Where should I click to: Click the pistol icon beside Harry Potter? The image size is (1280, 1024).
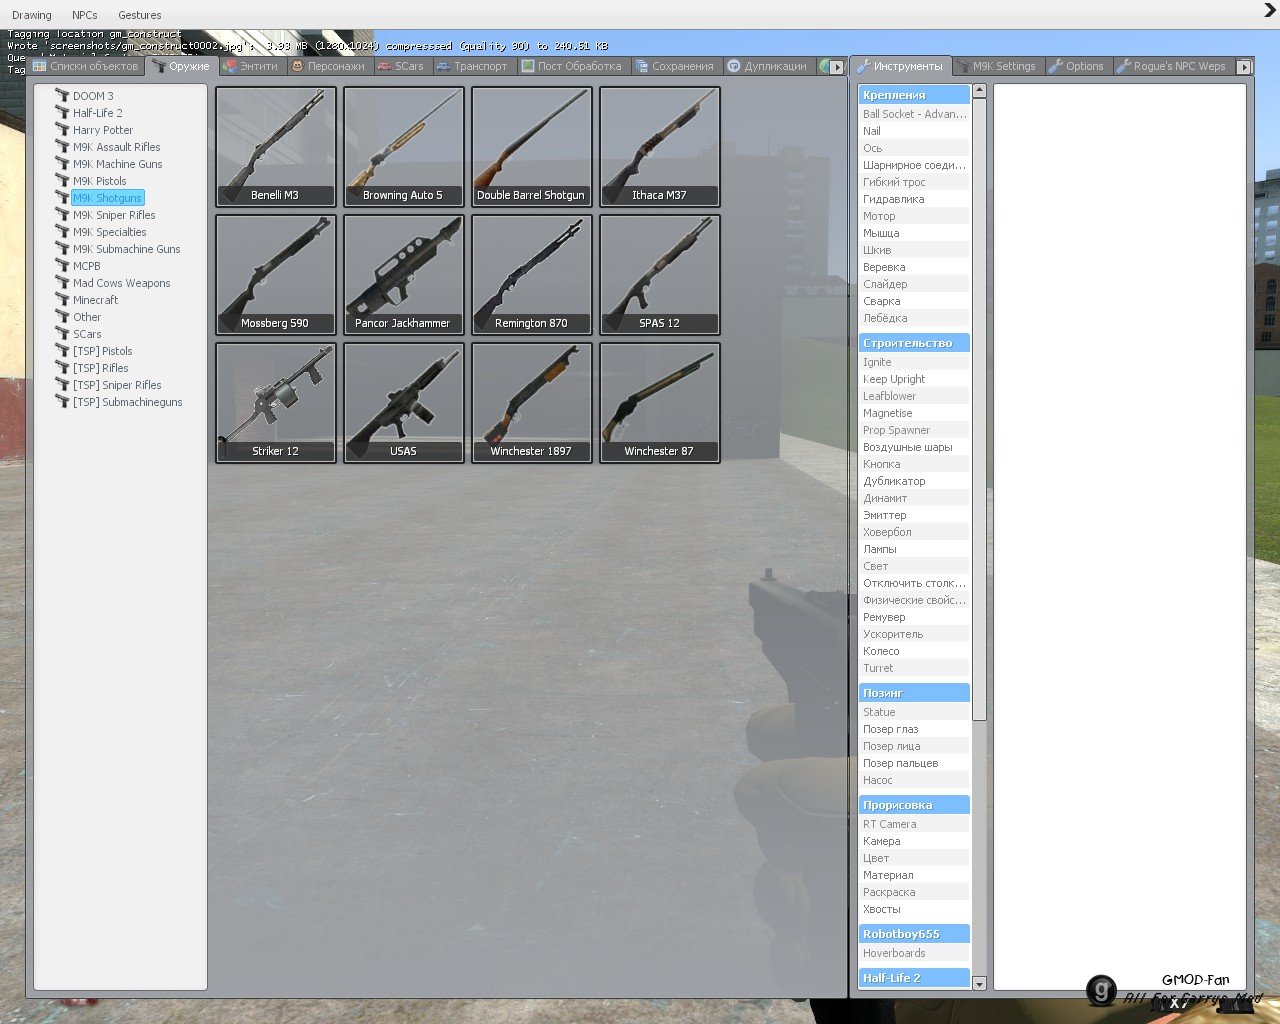tap(62, 130)
